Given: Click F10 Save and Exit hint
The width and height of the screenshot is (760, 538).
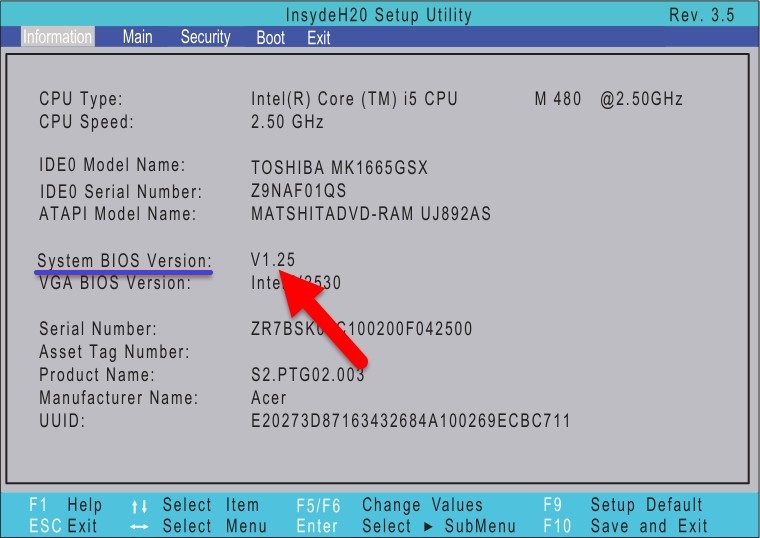Looking at the screenshot, I should click(624, 526).
